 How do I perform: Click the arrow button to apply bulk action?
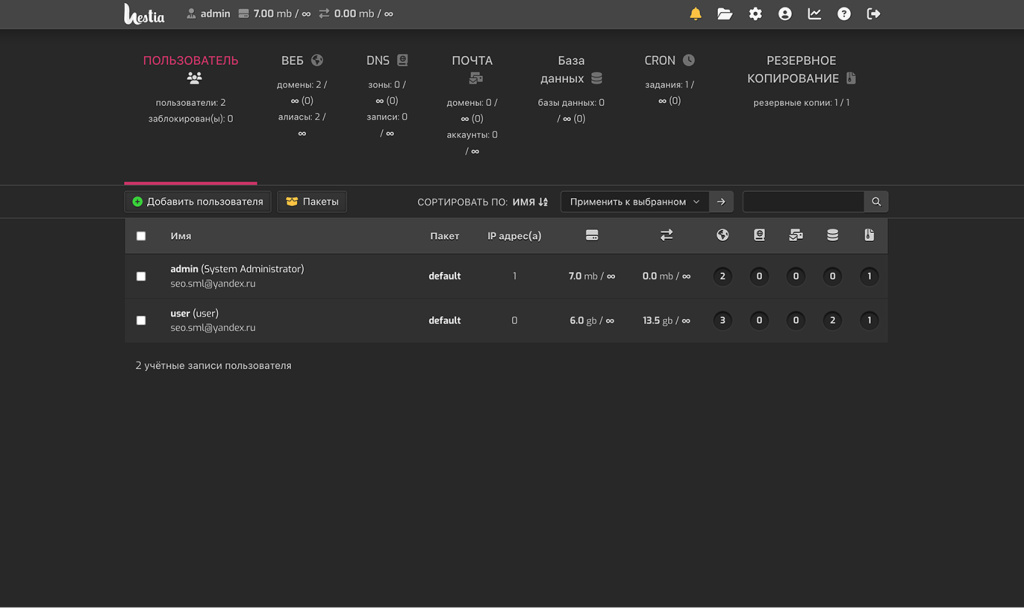[x=721, y=202]
